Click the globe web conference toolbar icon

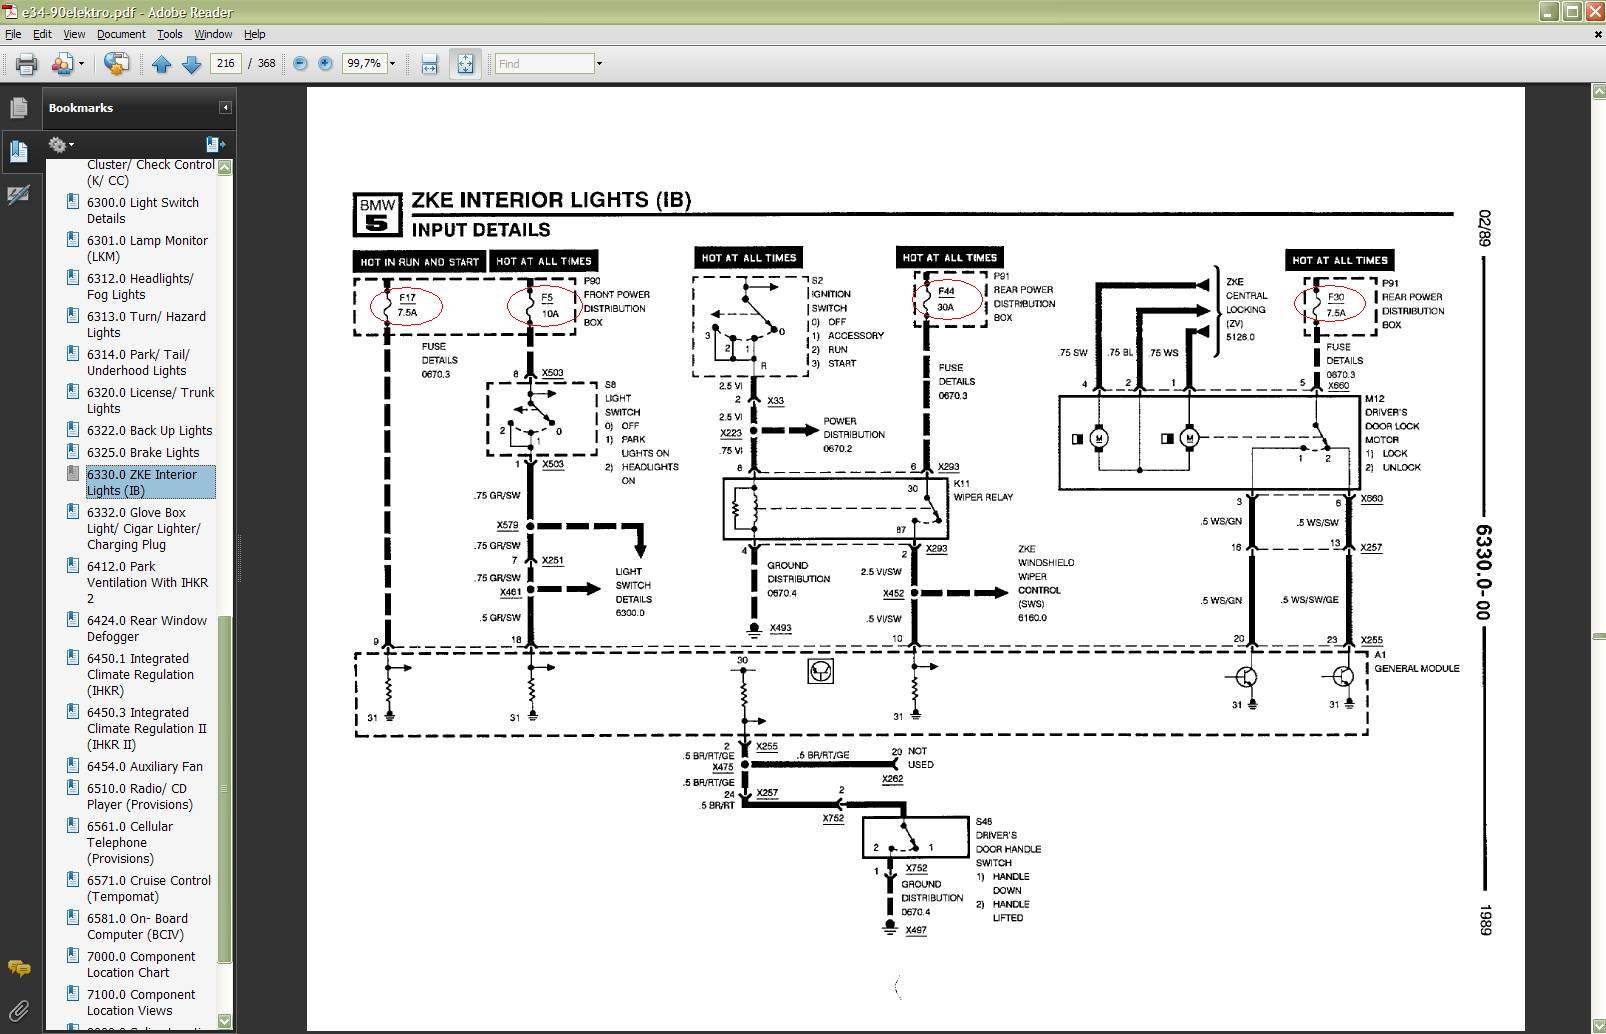pos(116,64)
